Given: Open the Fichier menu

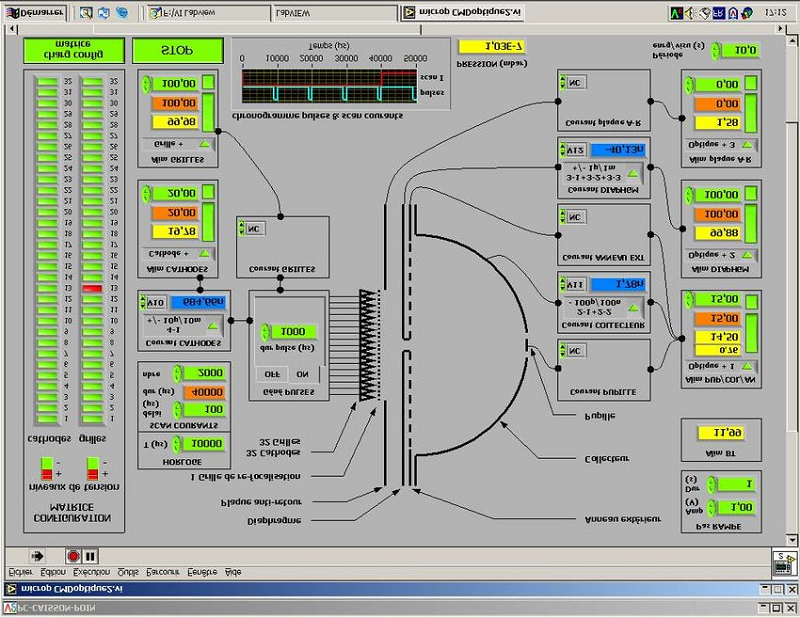Looking at the screenshot, I should point(20,571).
